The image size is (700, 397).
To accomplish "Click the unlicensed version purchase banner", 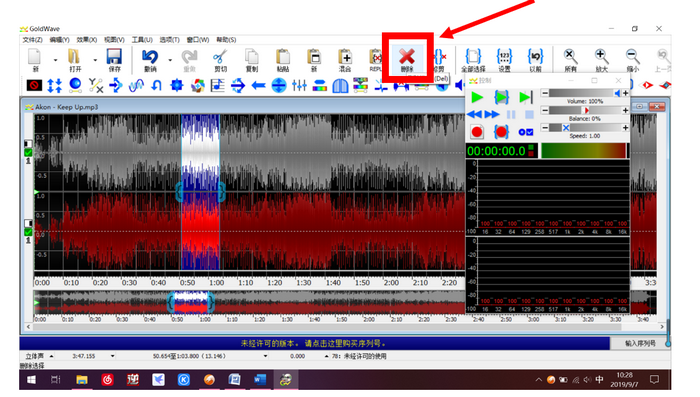I will pyautogui.click(x=314, y=343).
